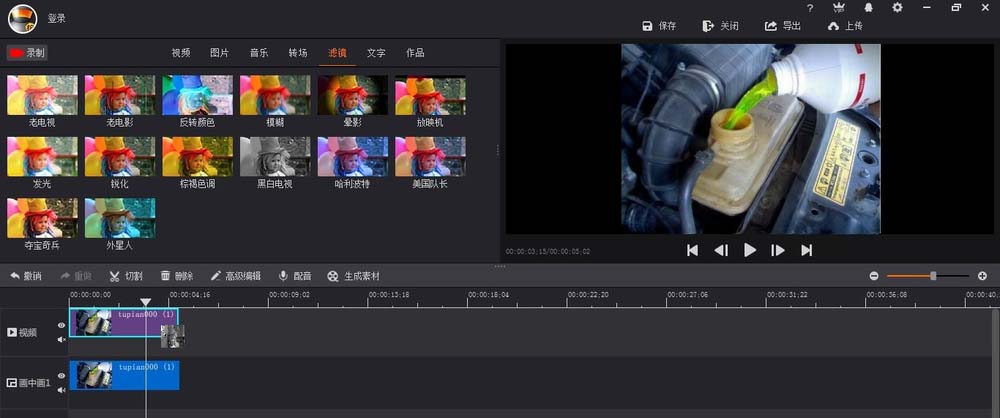Image resolution: width=1000 pixels, height=418 pixels.
Task: Select the blue tupian000 clip on 画中画1 track
Action: point(124,375)
